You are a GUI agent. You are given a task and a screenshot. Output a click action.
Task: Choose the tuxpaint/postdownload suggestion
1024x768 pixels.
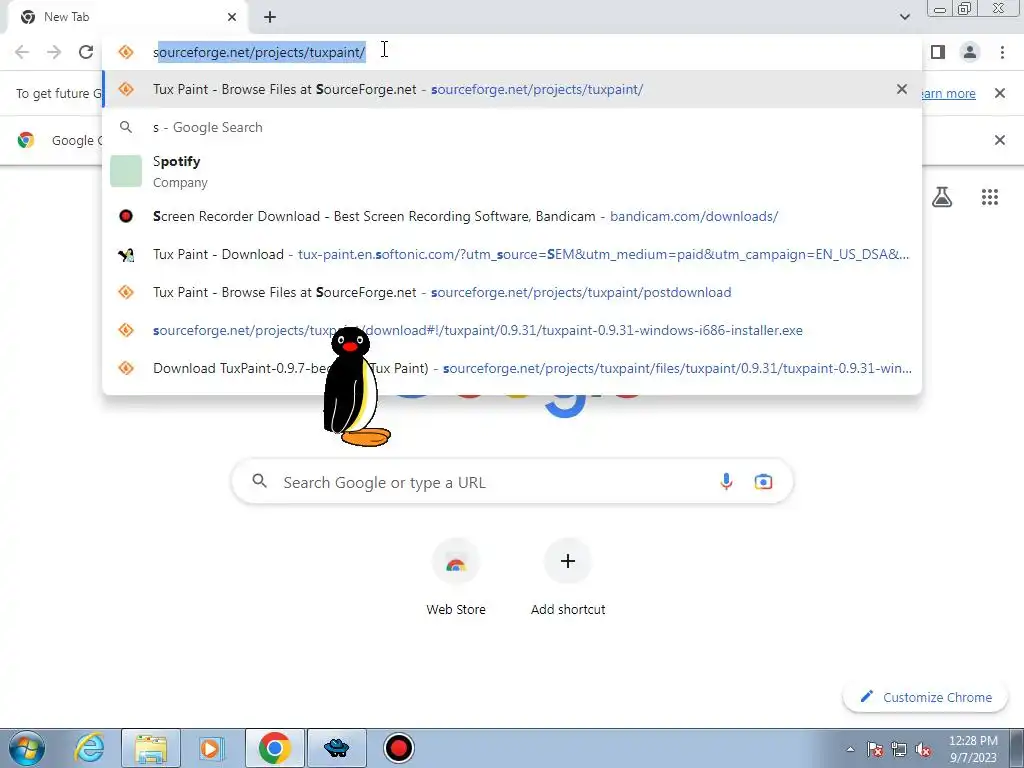(x=512, y=292)
